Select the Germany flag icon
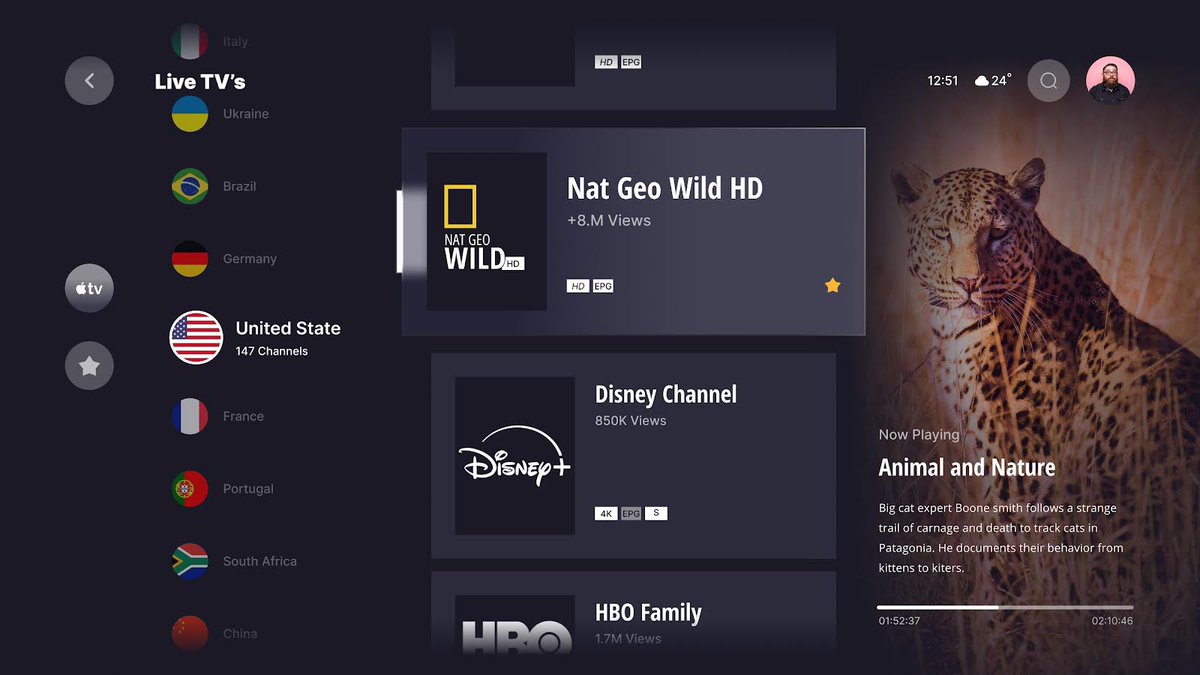This screenshot has height=675, width=1200. 190,259
